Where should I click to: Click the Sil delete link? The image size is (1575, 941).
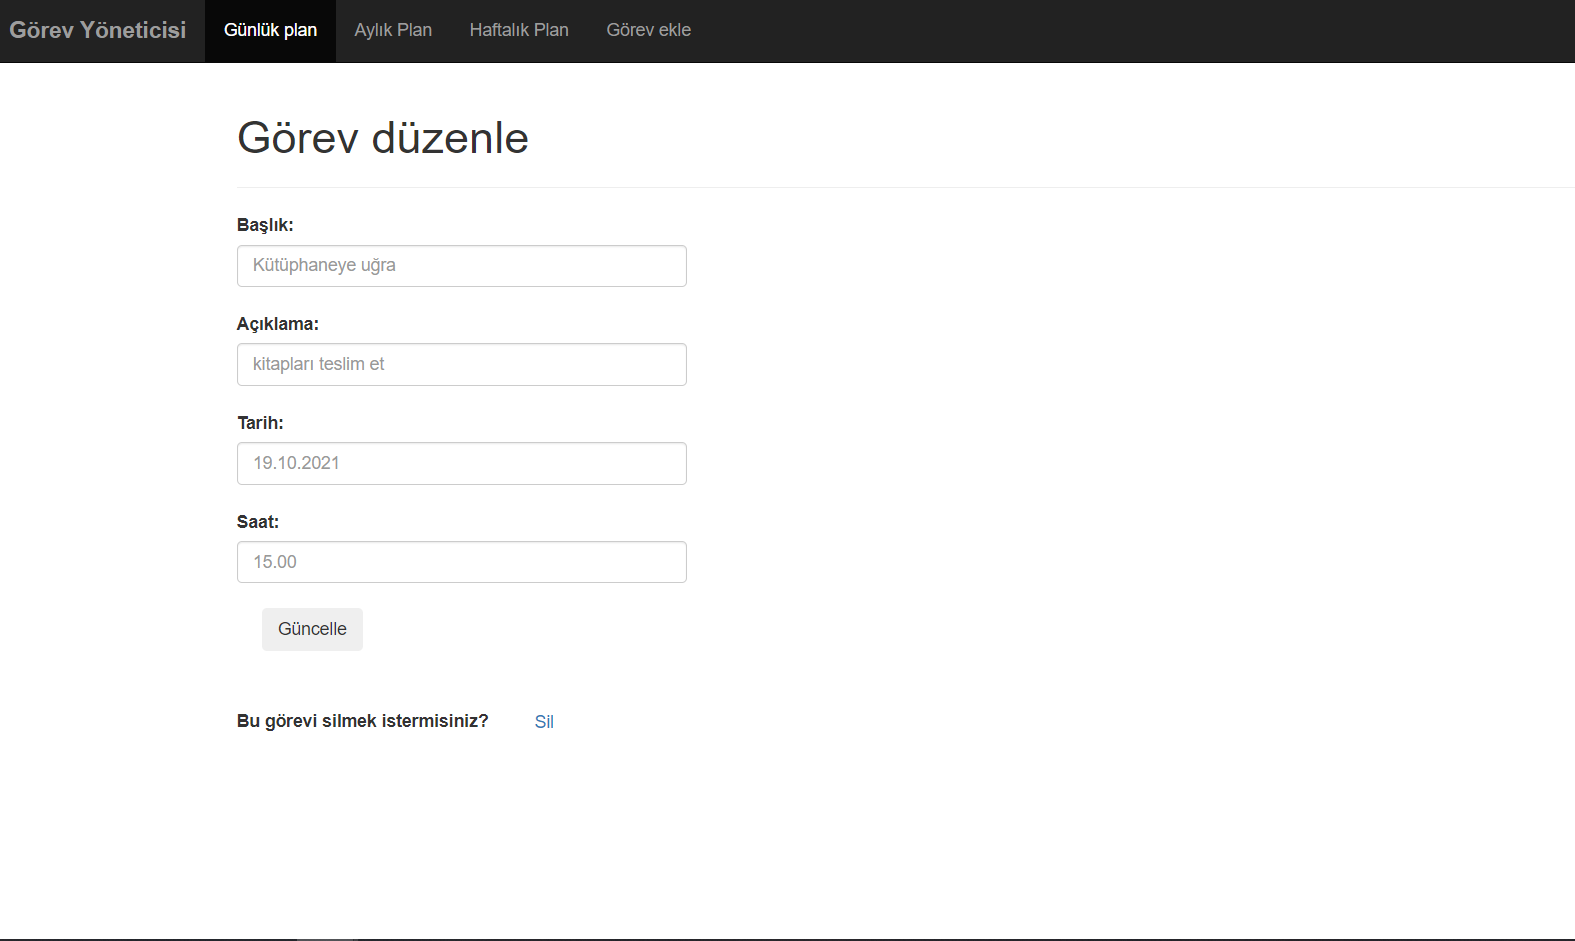click(x=544, y=722)
